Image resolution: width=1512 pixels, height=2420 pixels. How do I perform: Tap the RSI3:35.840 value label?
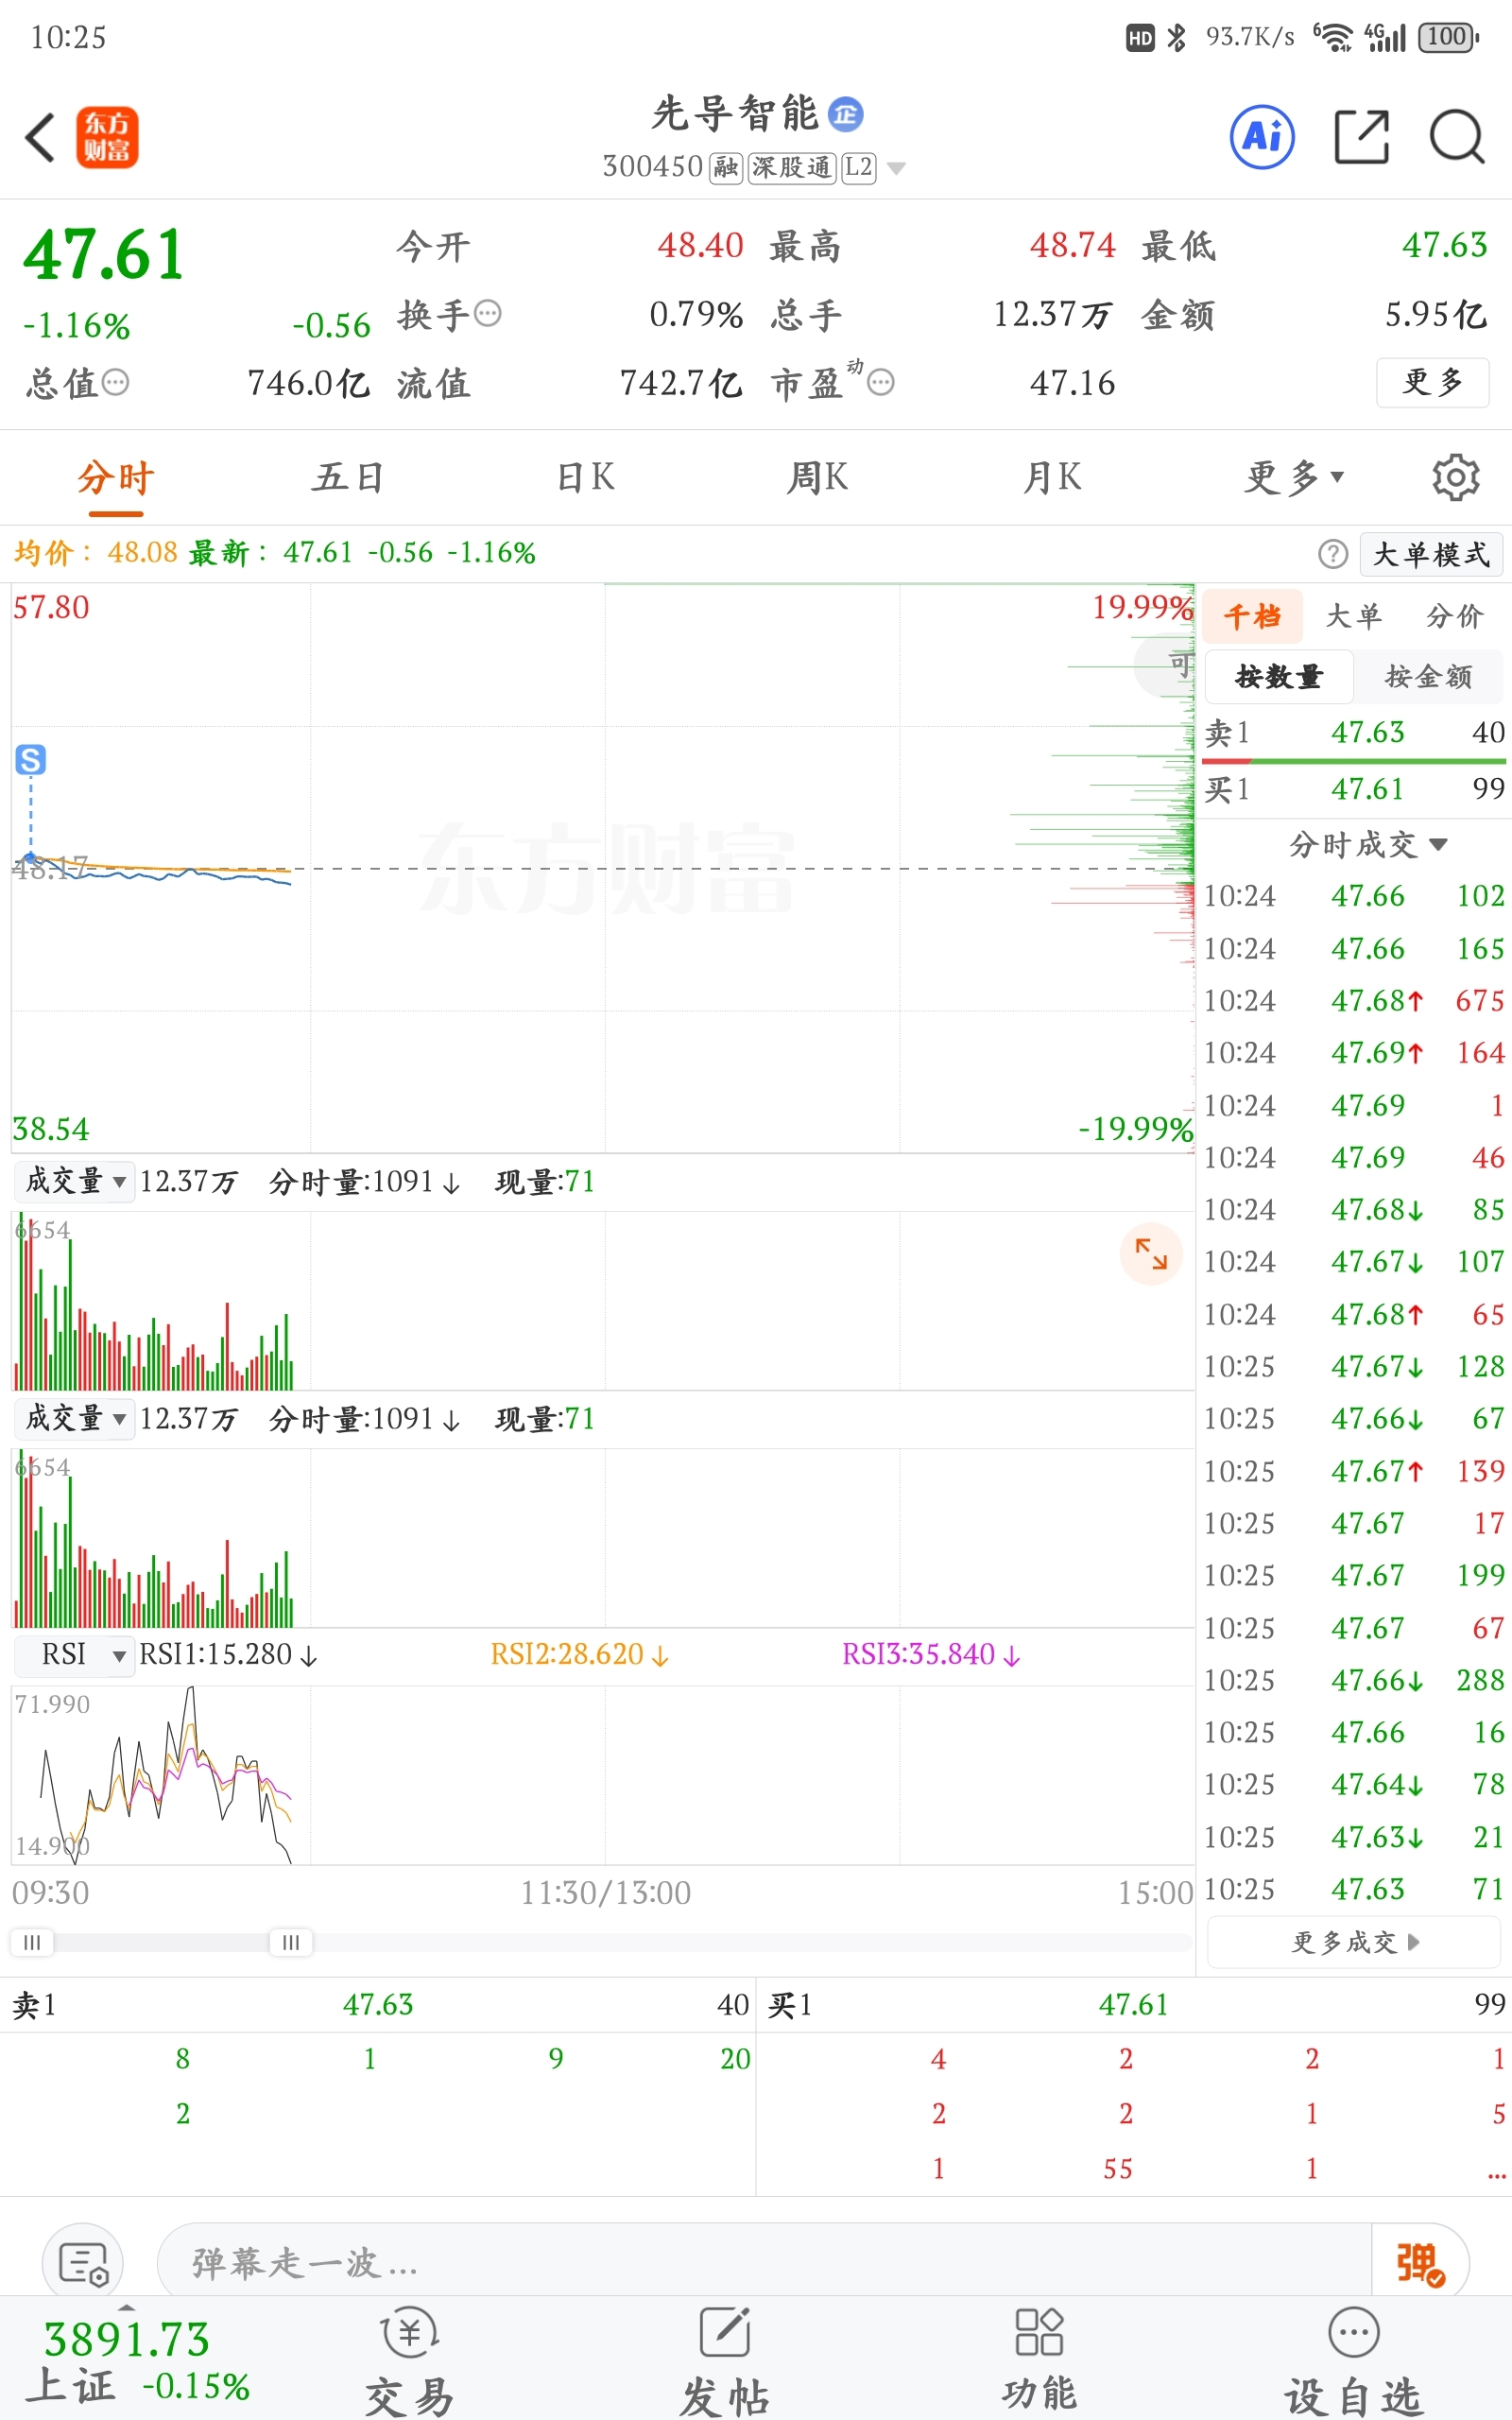click(x=930, y=1654)
